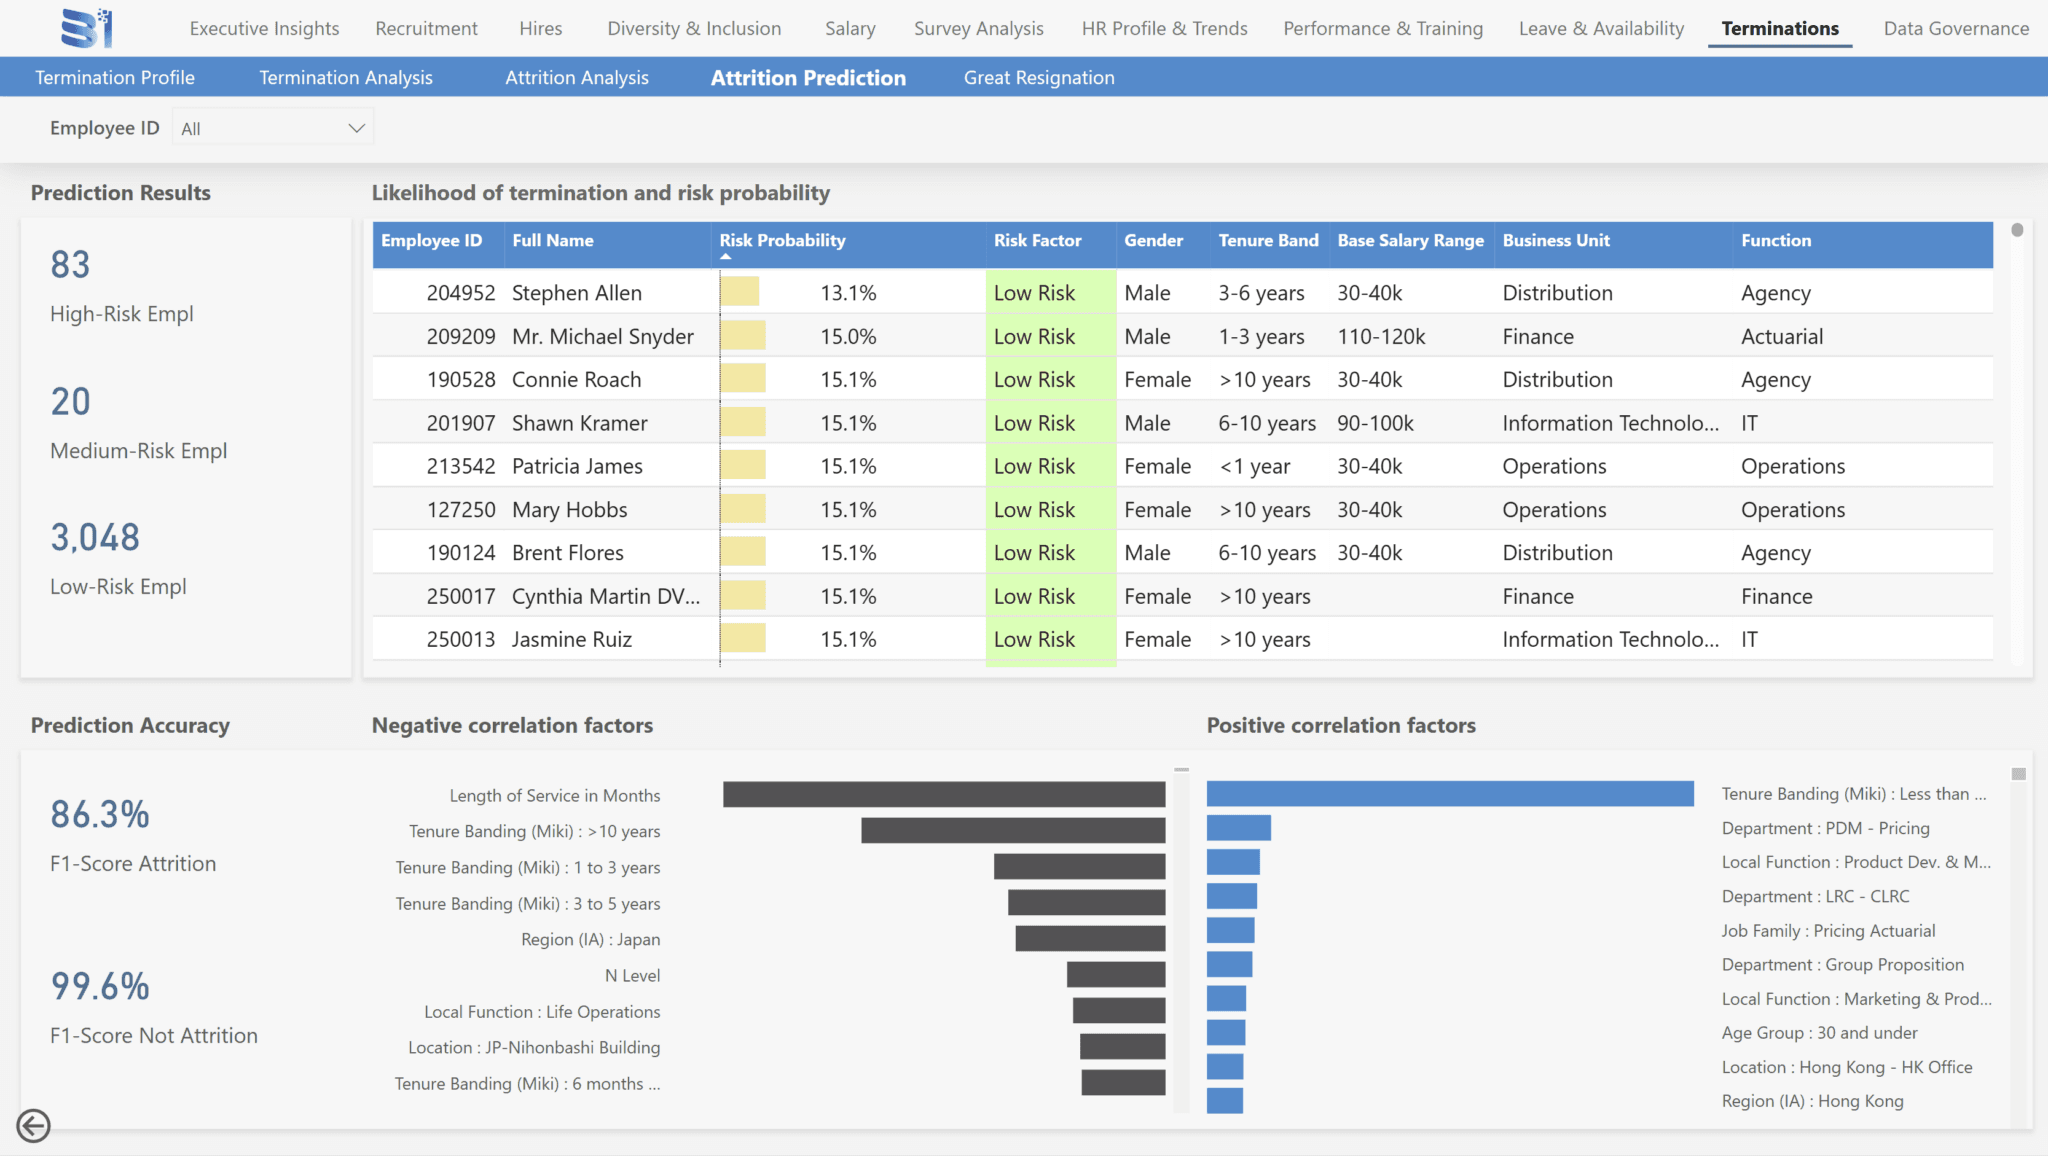Click the Tenure Band column header
Screen dimensions: 2048x1156
1268,240
